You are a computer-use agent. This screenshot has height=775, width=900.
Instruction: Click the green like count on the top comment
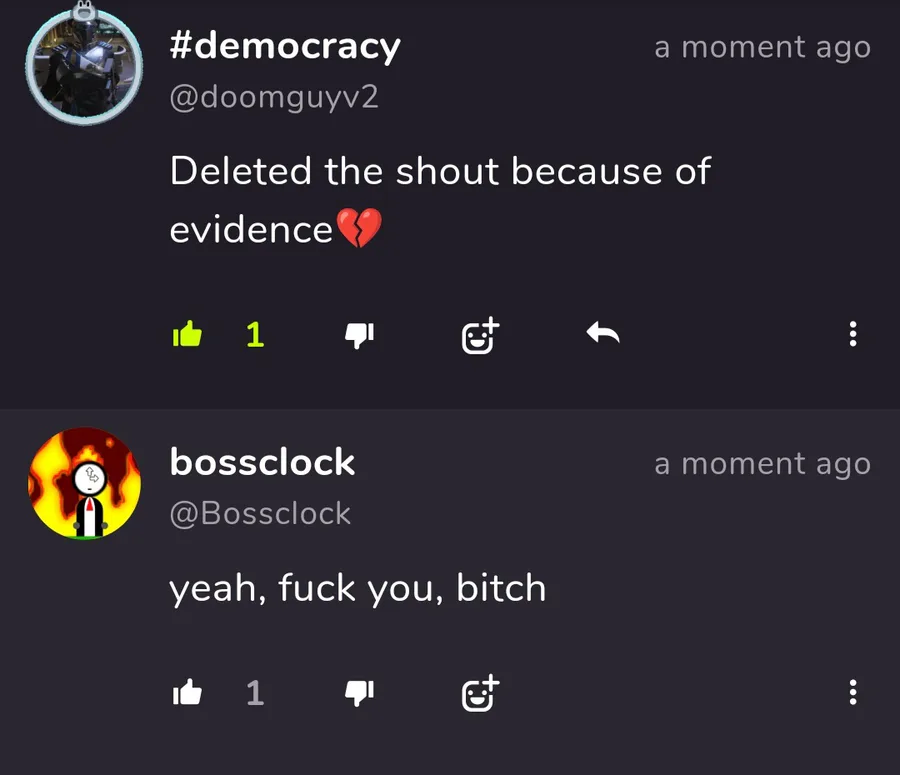(255, 335)
